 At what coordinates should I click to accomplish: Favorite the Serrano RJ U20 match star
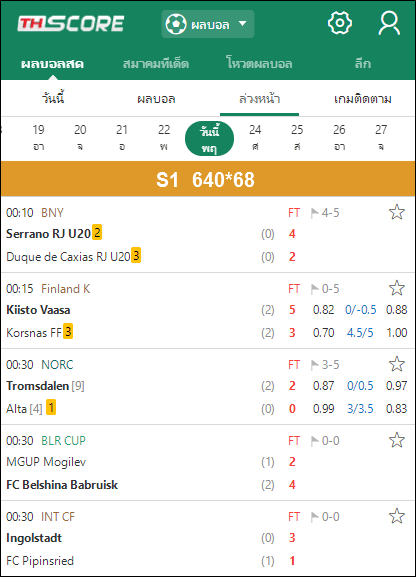pos(396,212)
